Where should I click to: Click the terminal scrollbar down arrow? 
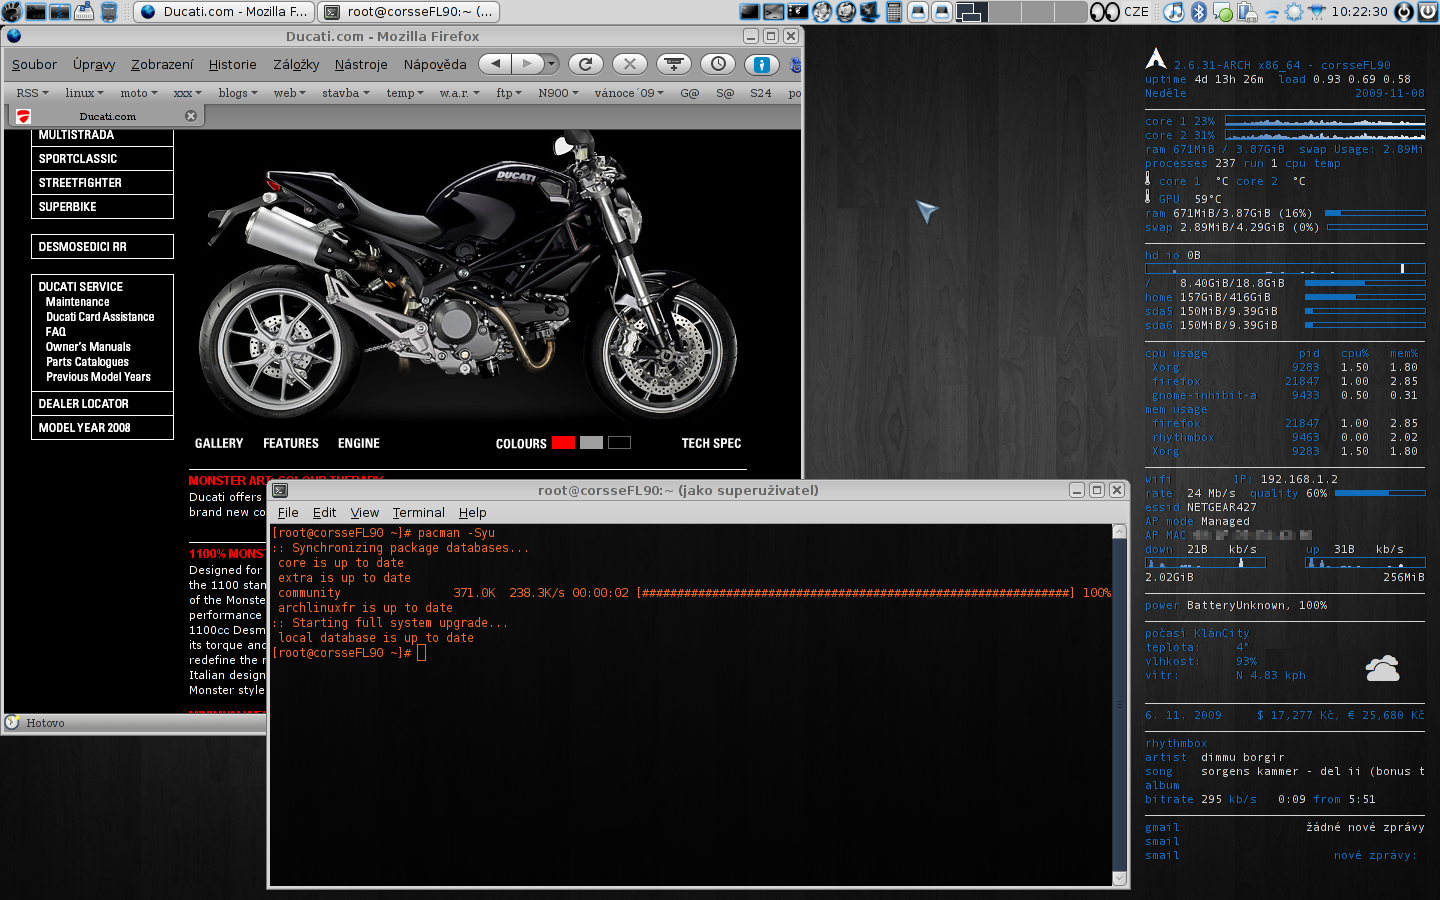1119,879
